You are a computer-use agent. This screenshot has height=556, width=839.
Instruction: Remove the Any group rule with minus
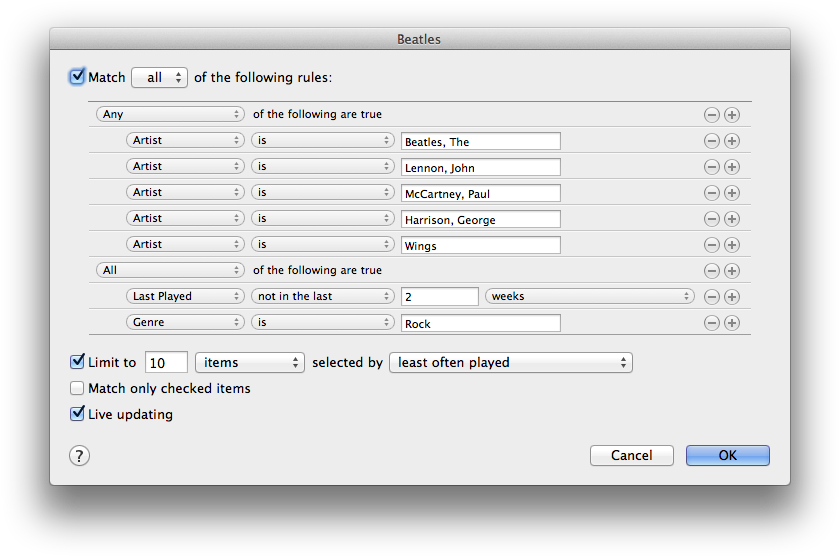click(x=711, y=115)
